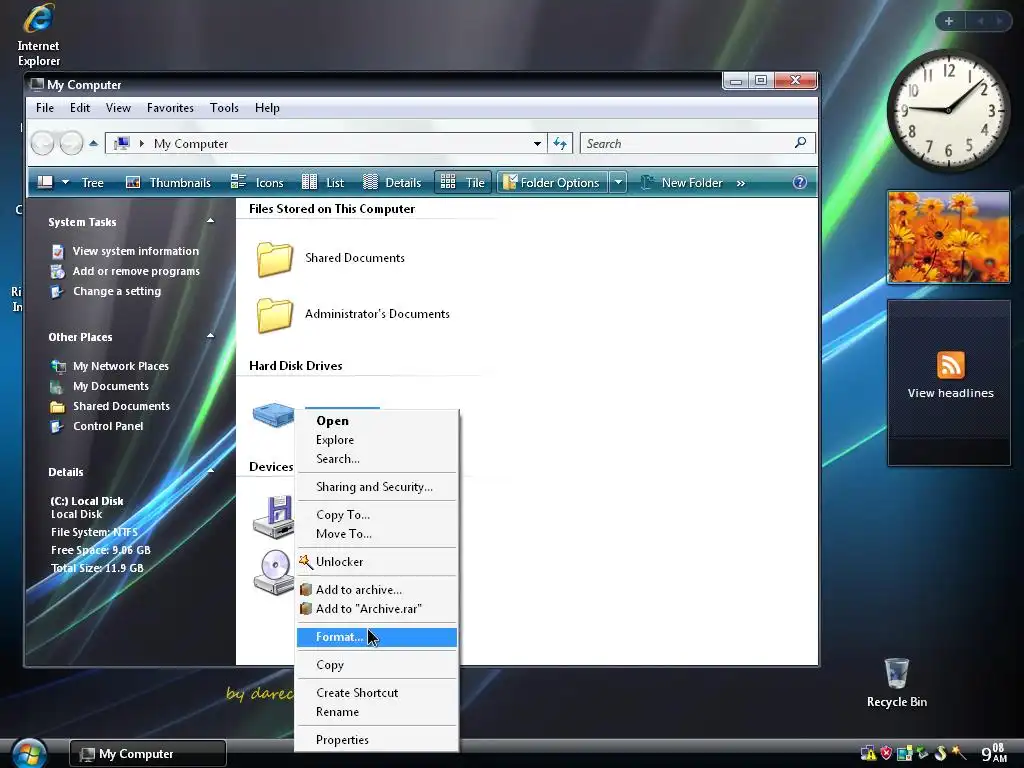Screen dimensions: 1024x768
Task: Select the CD drive icon
Action: point(274,572)
